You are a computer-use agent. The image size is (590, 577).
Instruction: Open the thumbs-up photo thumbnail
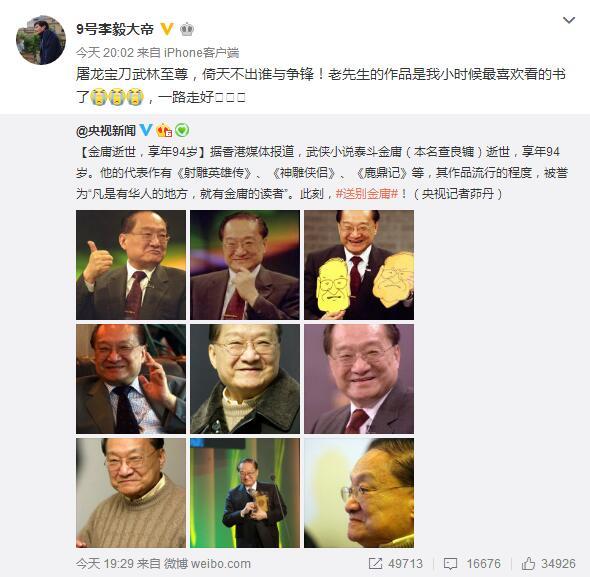tap(131, 265)
